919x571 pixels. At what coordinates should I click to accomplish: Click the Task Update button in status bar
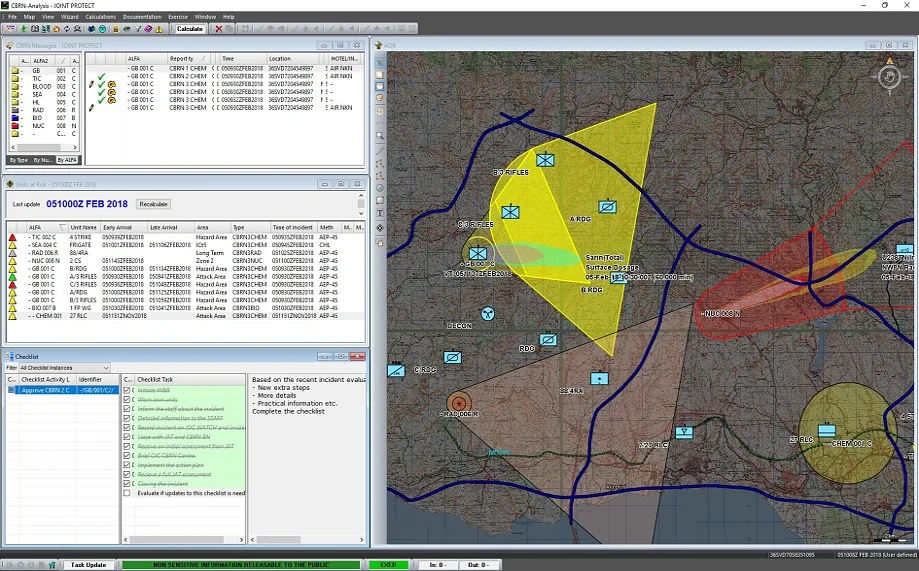[x=89, y=565]
